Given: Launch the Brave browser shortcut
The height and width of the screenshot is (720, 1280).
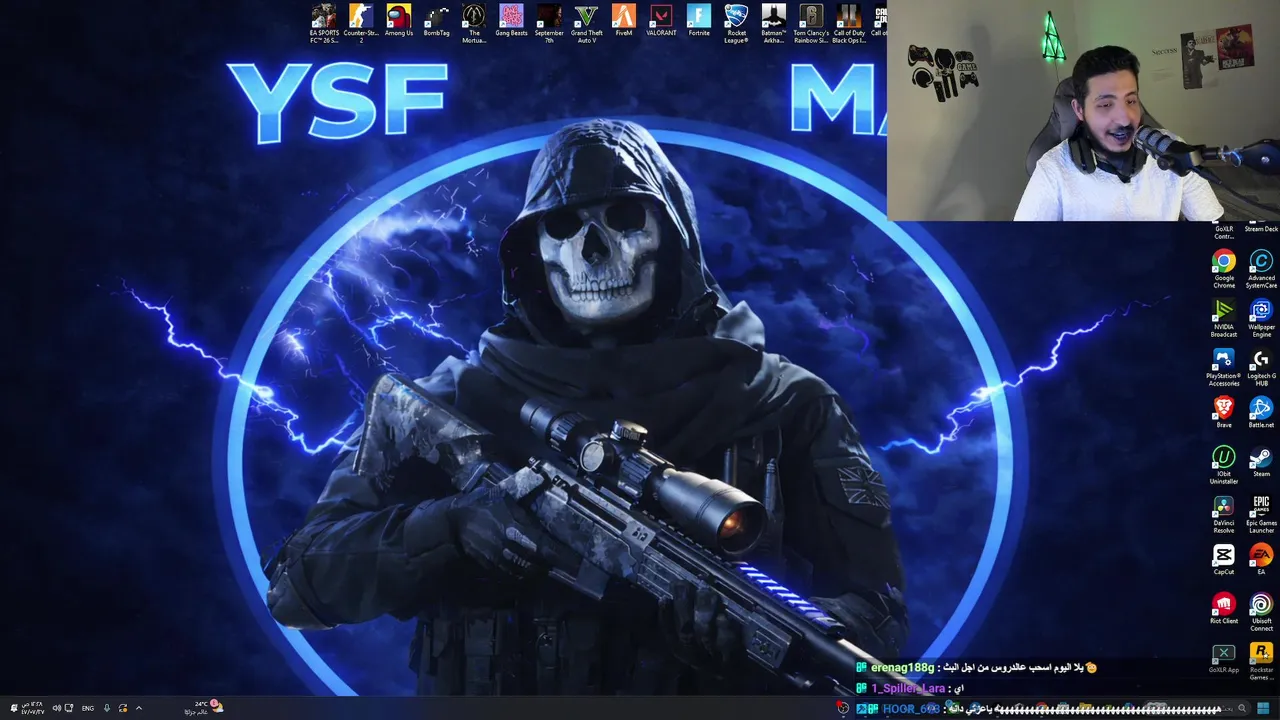Looking at the screenshot, I should (x=1224, y=413).
